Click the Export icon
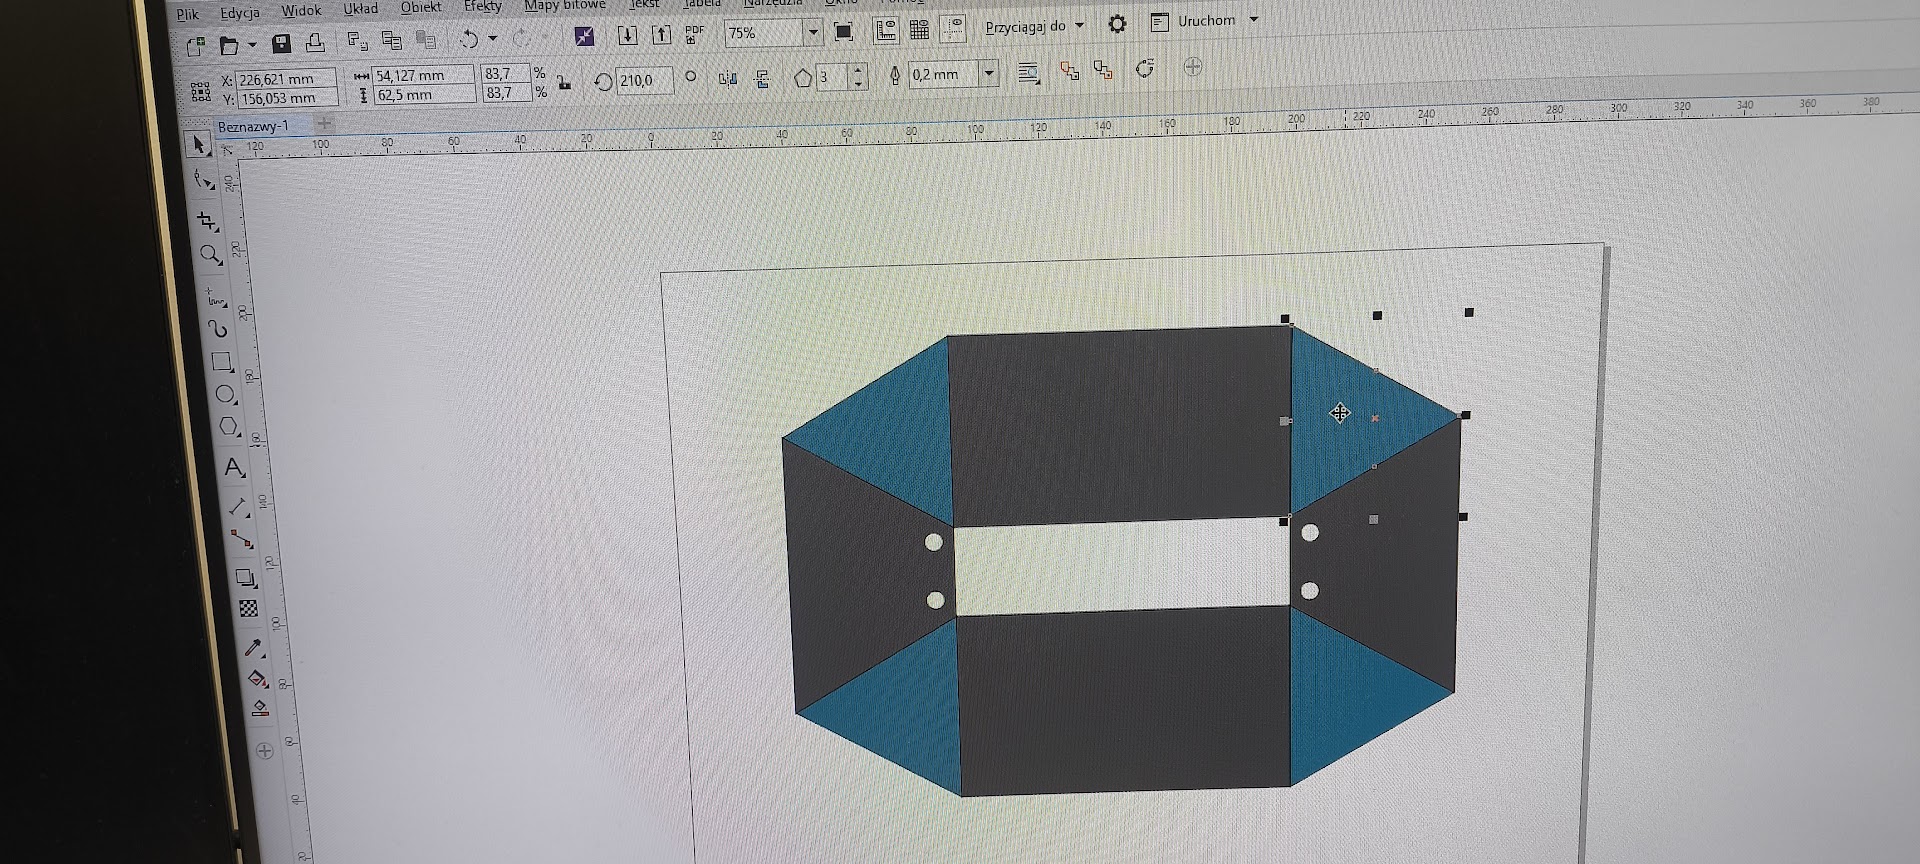Viewport: 1920px width, 864px height. (661, 34)
